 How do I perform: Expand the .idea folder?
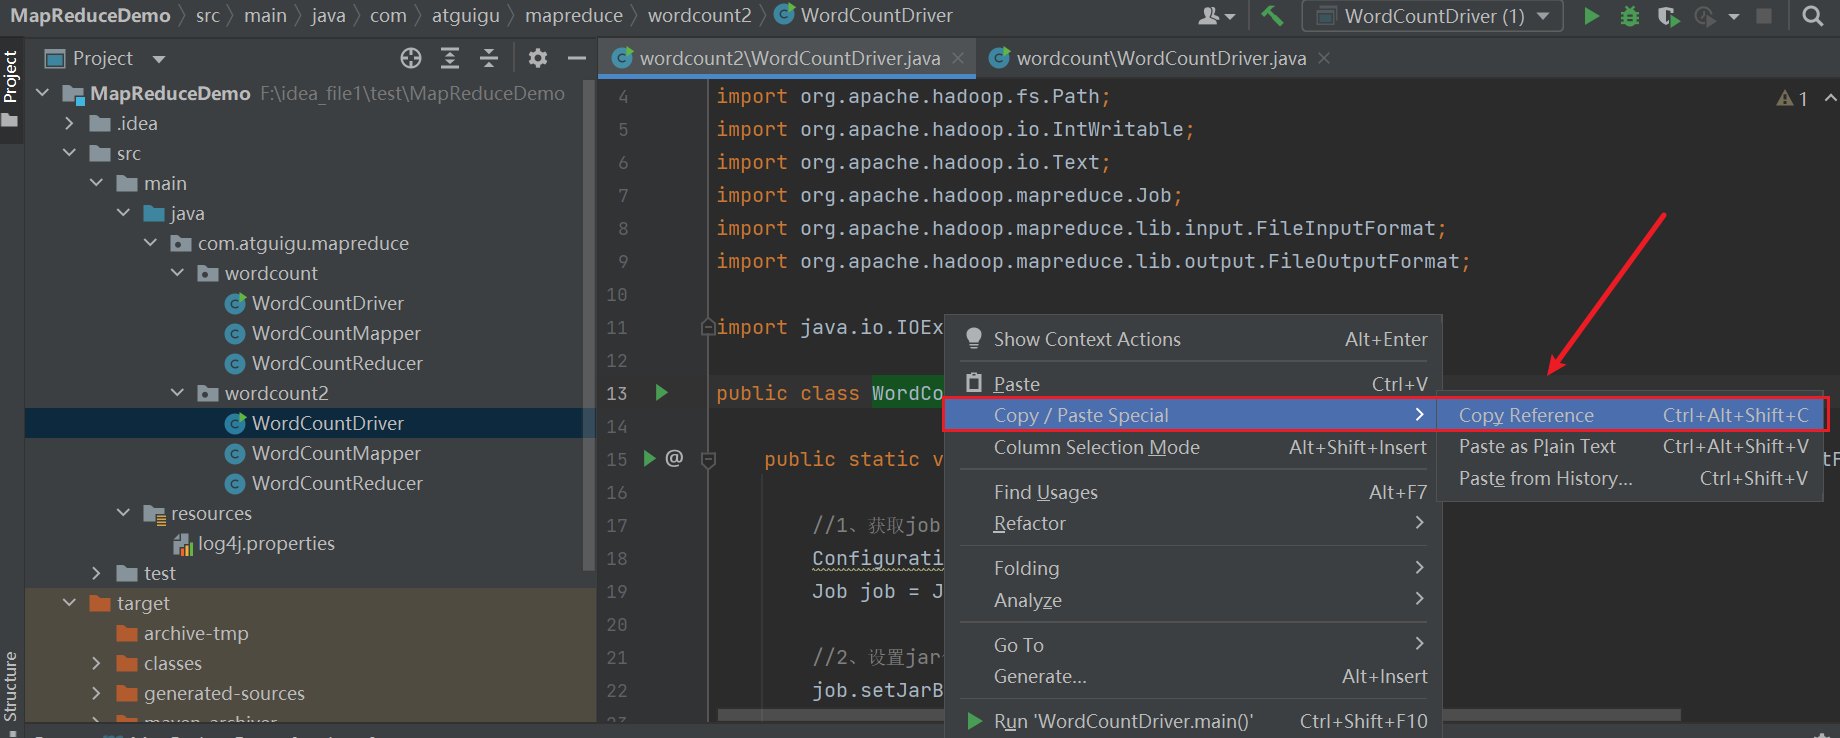click(x=69, y=123)
